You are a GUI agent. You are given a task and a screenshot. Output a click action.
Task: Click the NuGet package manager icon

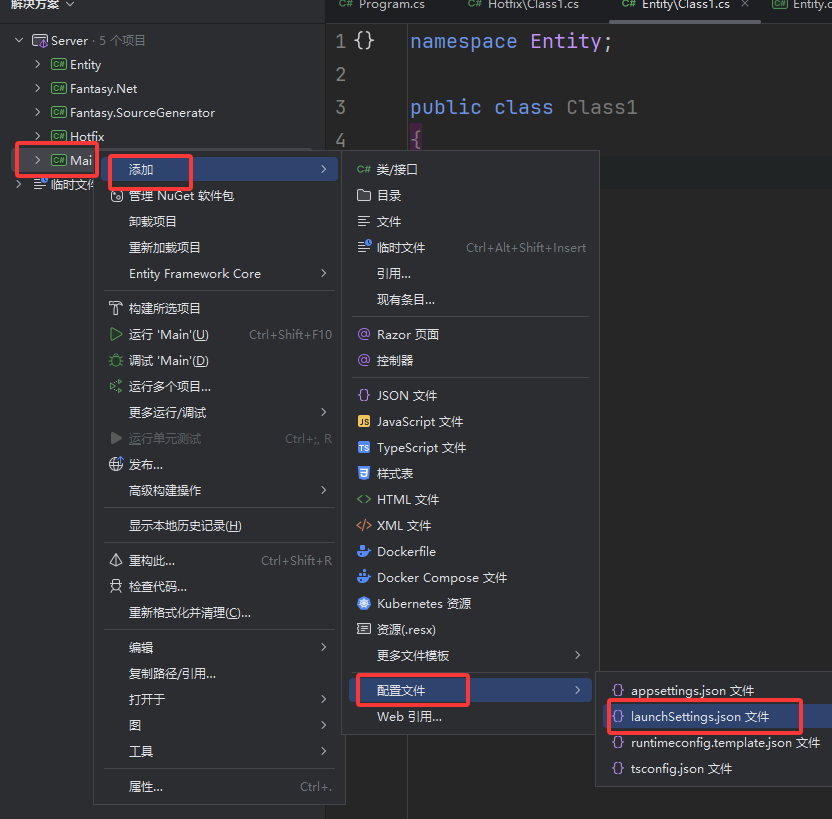click(x=116, y=196)
